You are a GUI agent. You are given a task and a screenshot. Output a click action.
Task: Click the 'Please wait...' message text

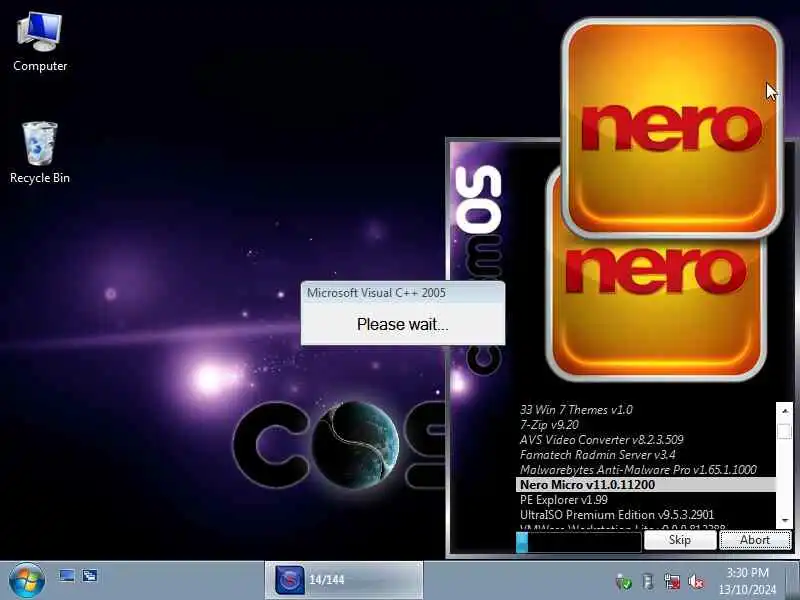coord(403,324)
